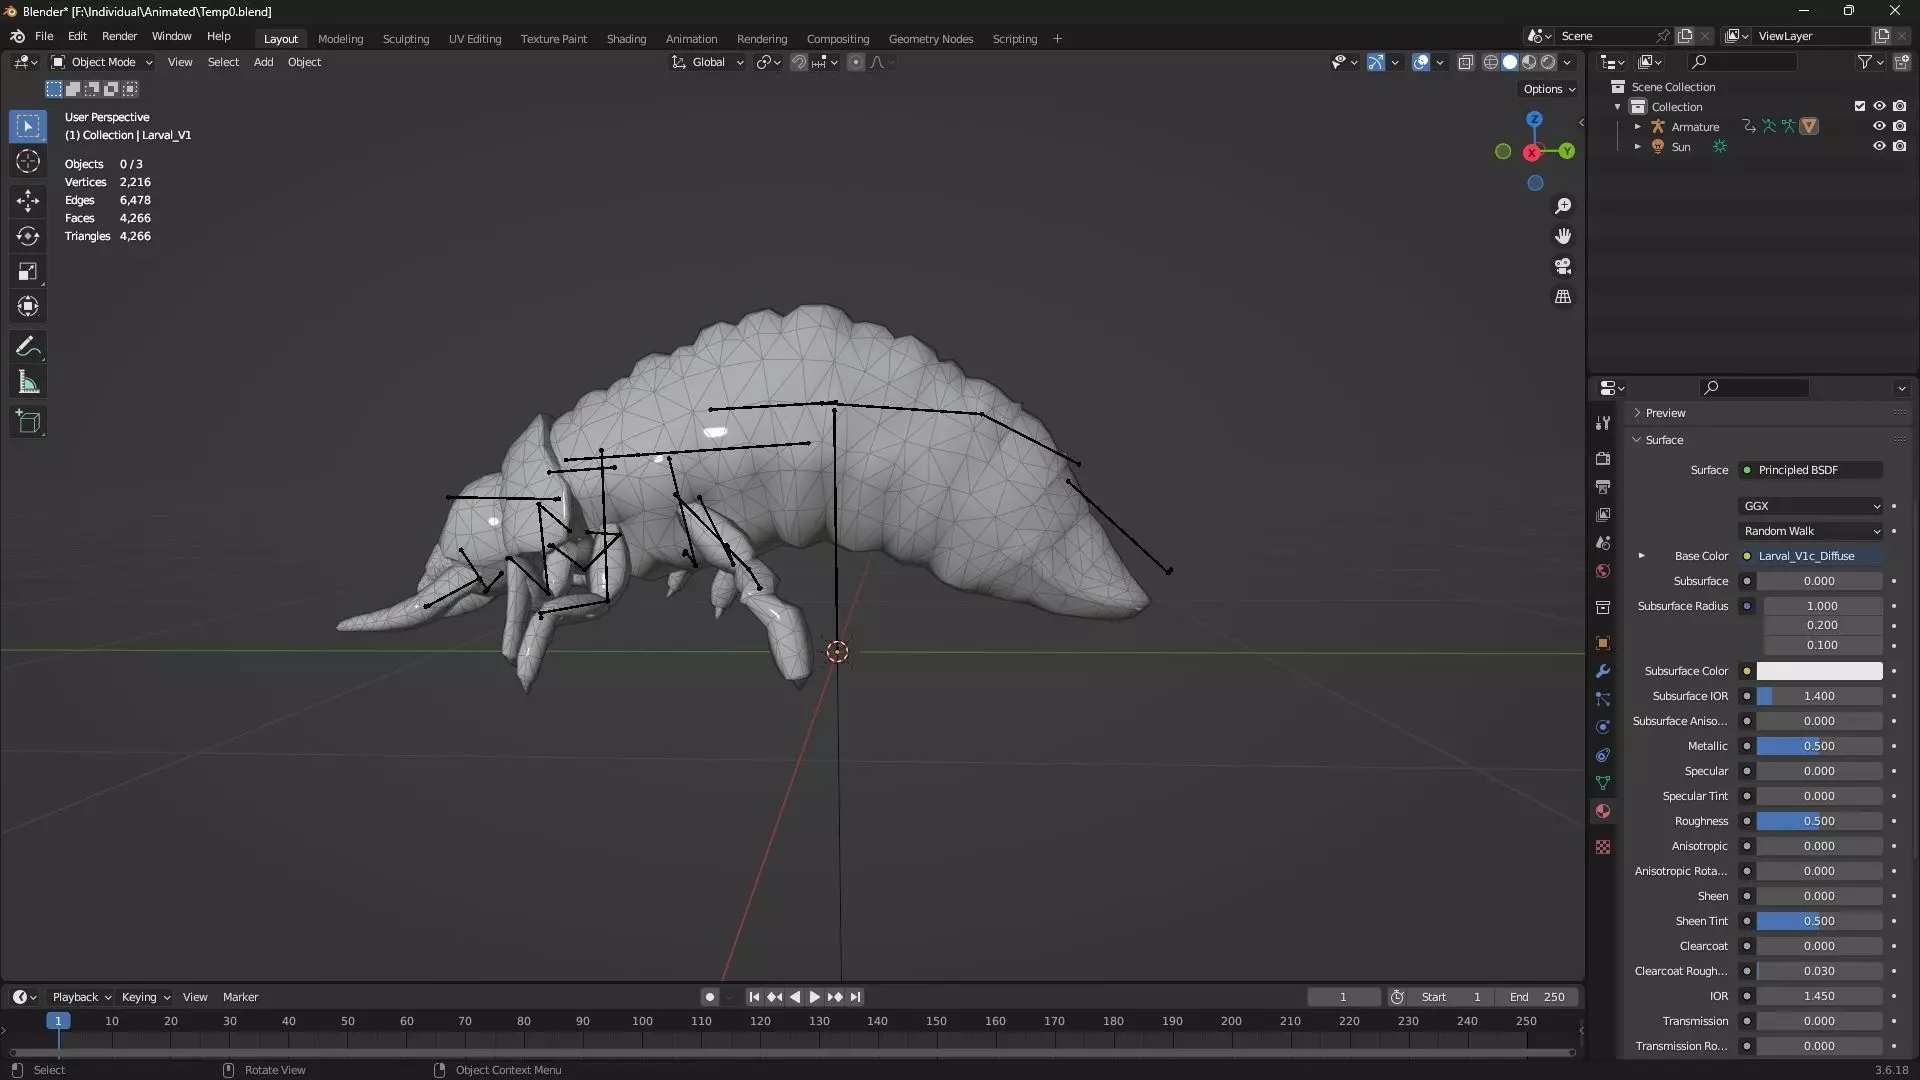Toggle auto keying record button
The height and width of the screenshot is (1080, 1920).
(x=710, y=997)
